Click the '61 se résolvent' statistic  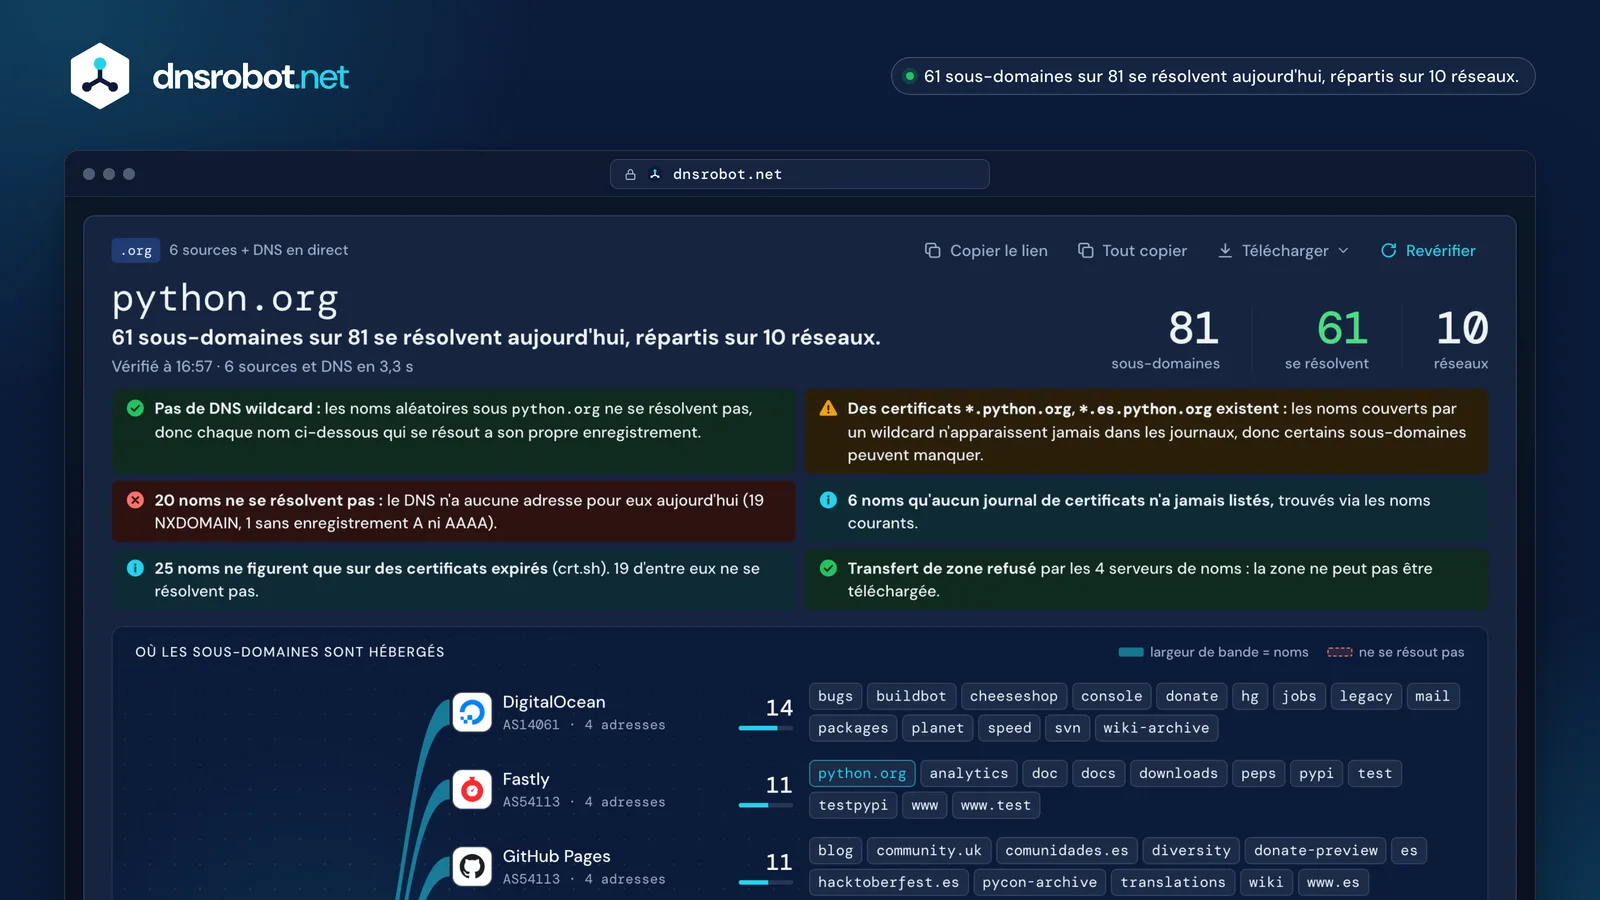point(1327,339)
